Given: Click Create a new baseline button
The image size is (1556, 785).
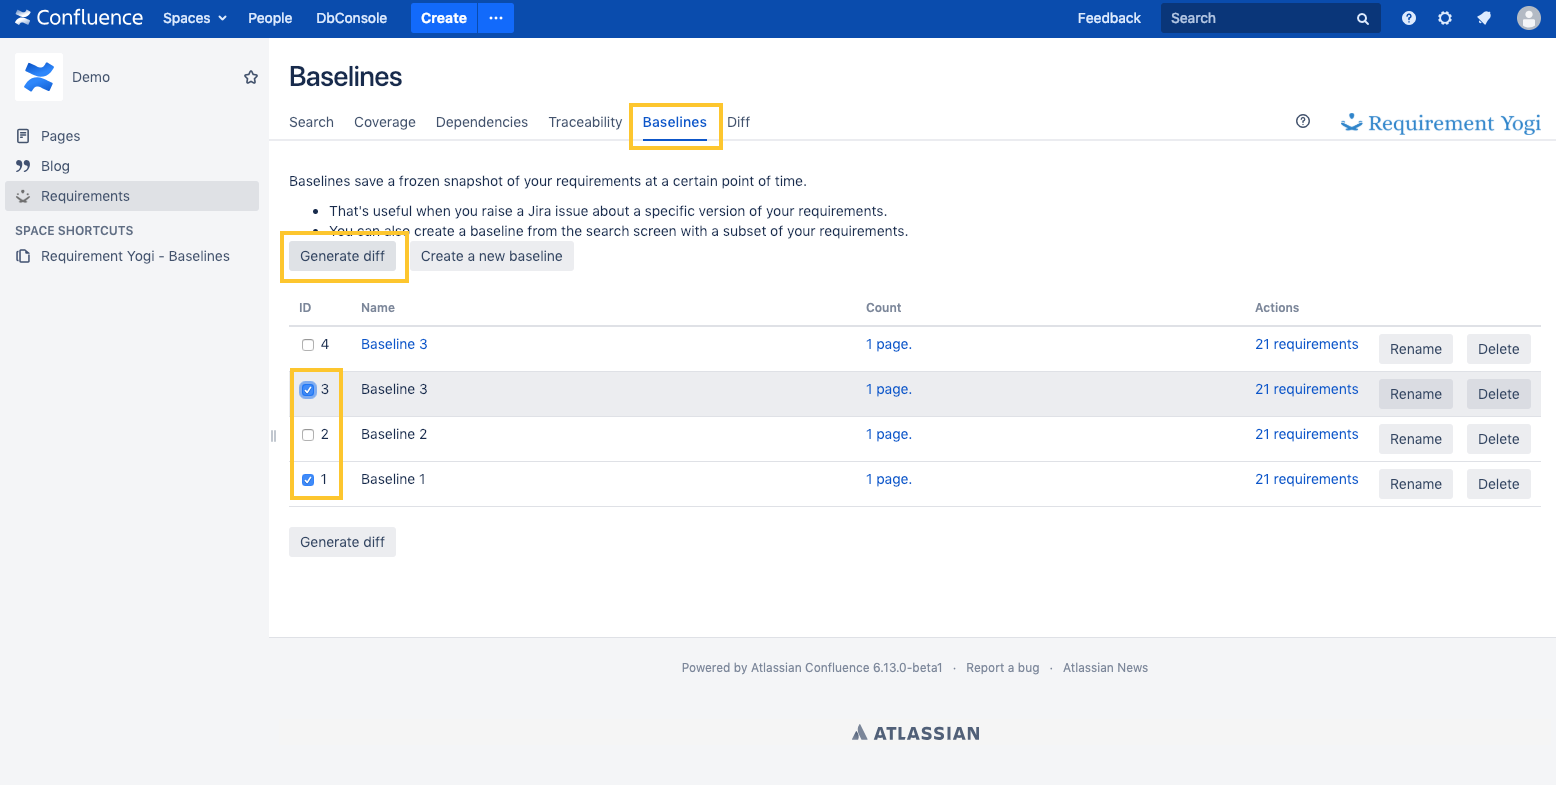Looking at the screenshot, I should (491, 256).
